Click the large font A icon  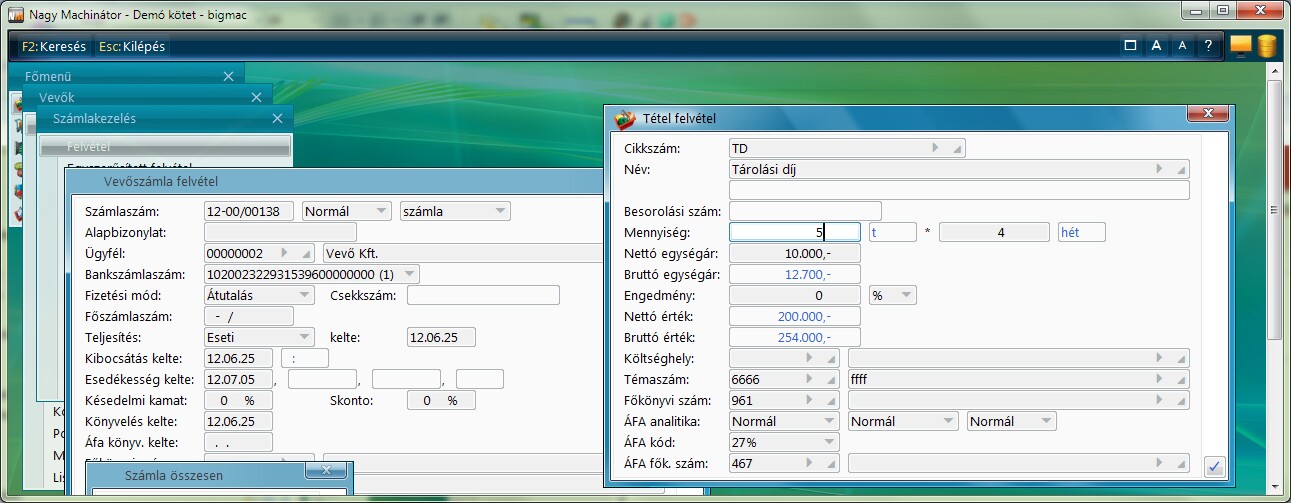click(x=1156, y=45)
